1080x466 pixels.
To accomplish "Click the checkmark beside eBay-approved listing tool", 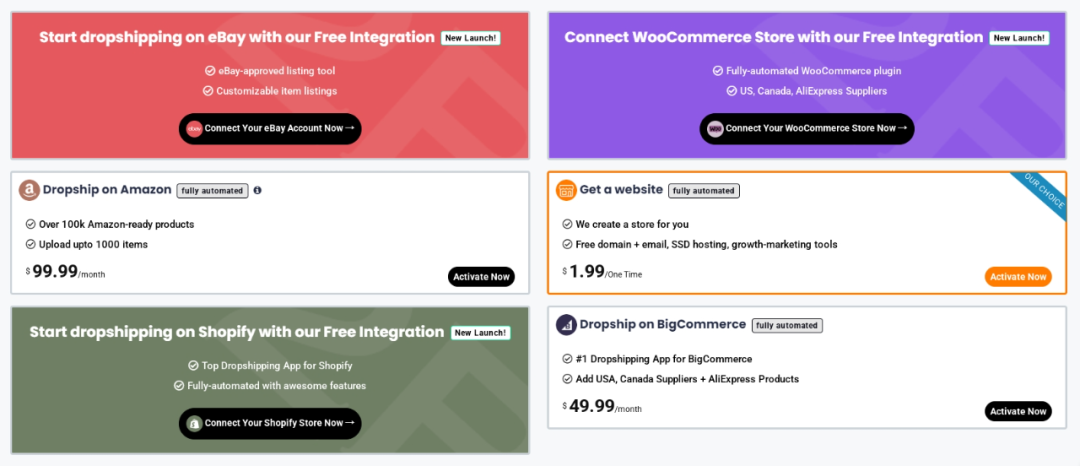I will (x=209, y=71).
